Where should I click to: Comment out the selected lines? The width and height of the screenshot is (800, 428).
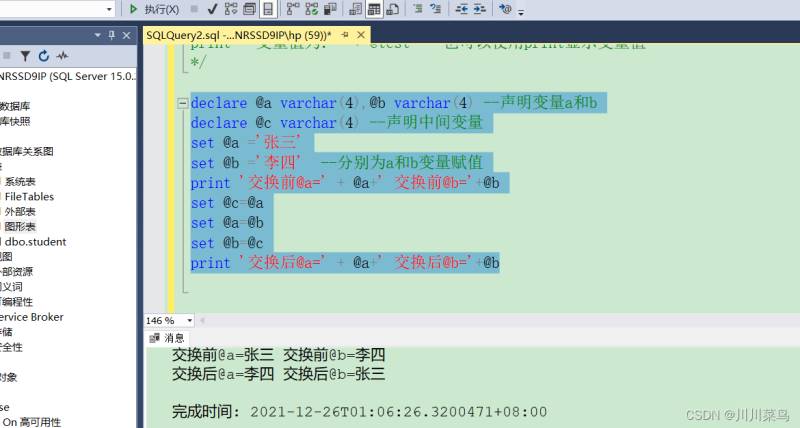[x=418, y=9]
